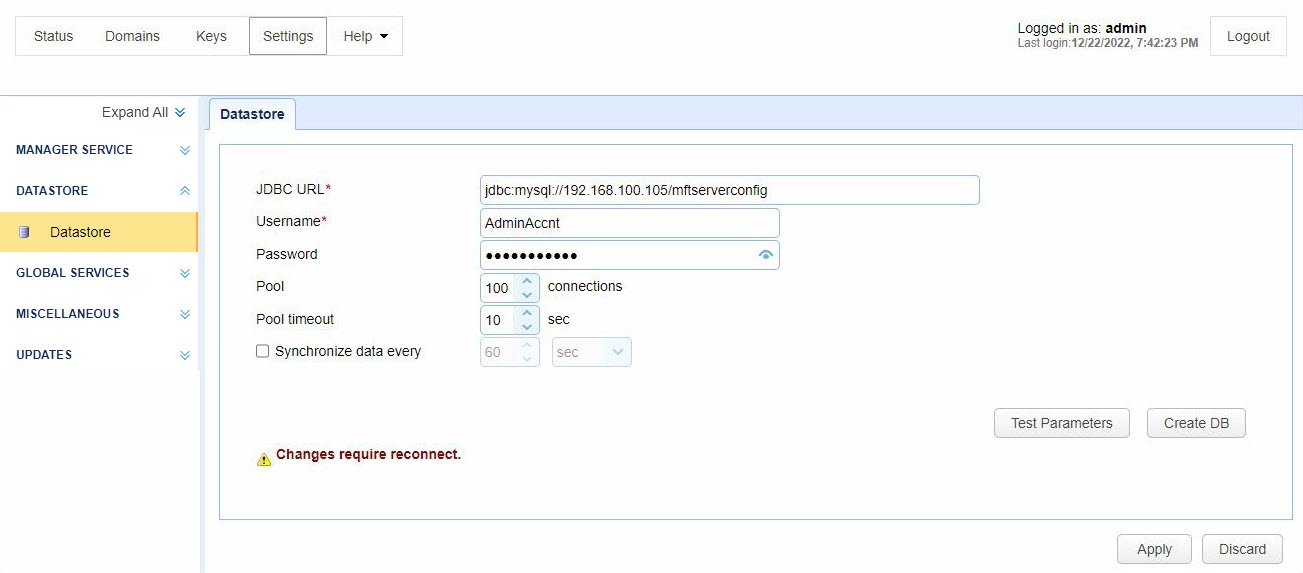
Task: Decrease Pool connections with down arrow
Action: tap(527, 295)
